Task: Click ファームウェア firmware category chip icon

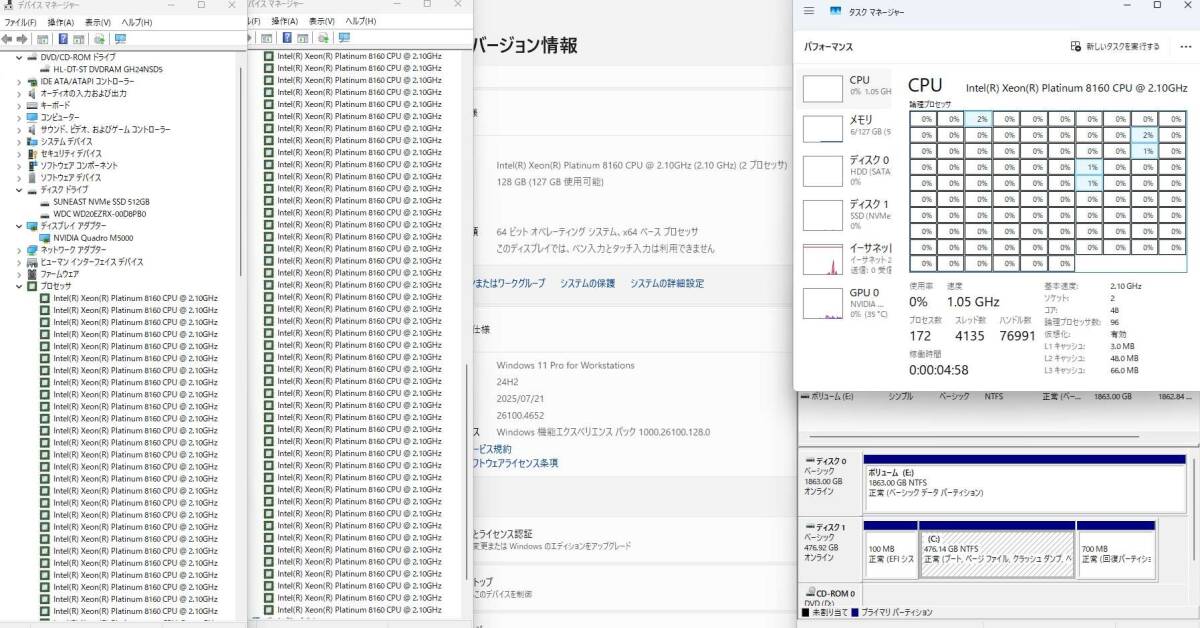Action: pos(32,274)
